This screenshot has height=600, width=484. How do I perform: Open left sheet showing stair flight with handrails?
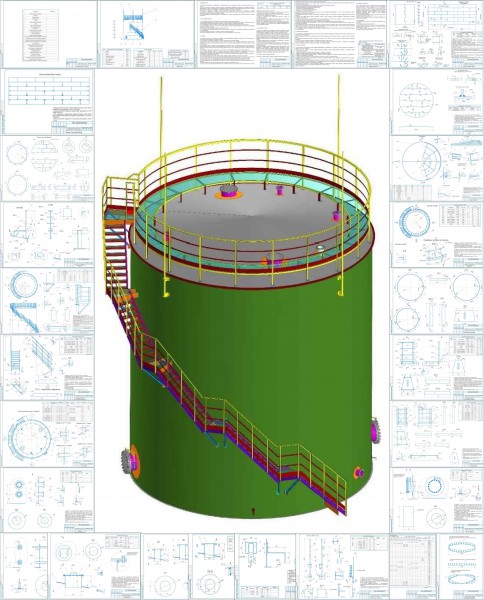pyautogui.click(x=47, y=367)
